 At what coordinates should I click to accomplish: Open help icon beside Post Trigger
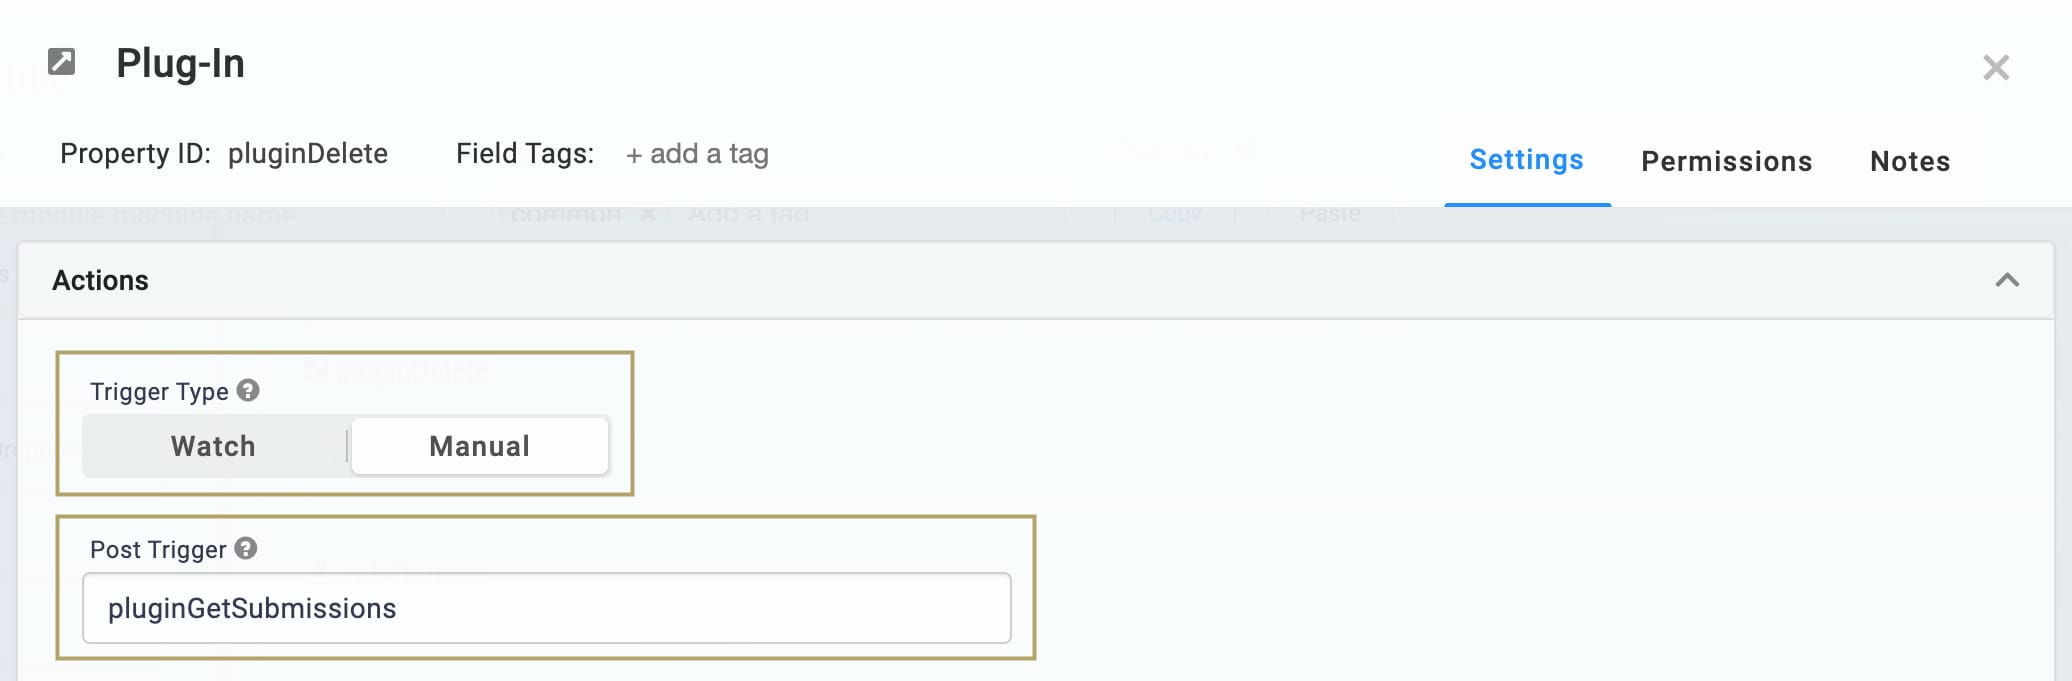pos(246,548)
